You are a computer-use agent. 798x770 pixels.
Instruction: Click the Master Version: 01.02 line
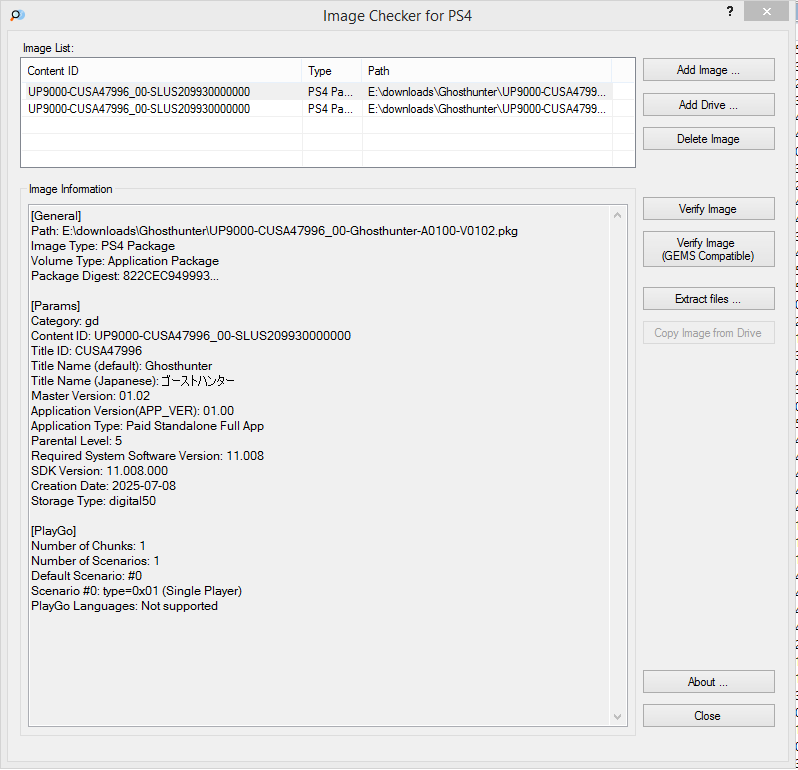click(91, 396)
